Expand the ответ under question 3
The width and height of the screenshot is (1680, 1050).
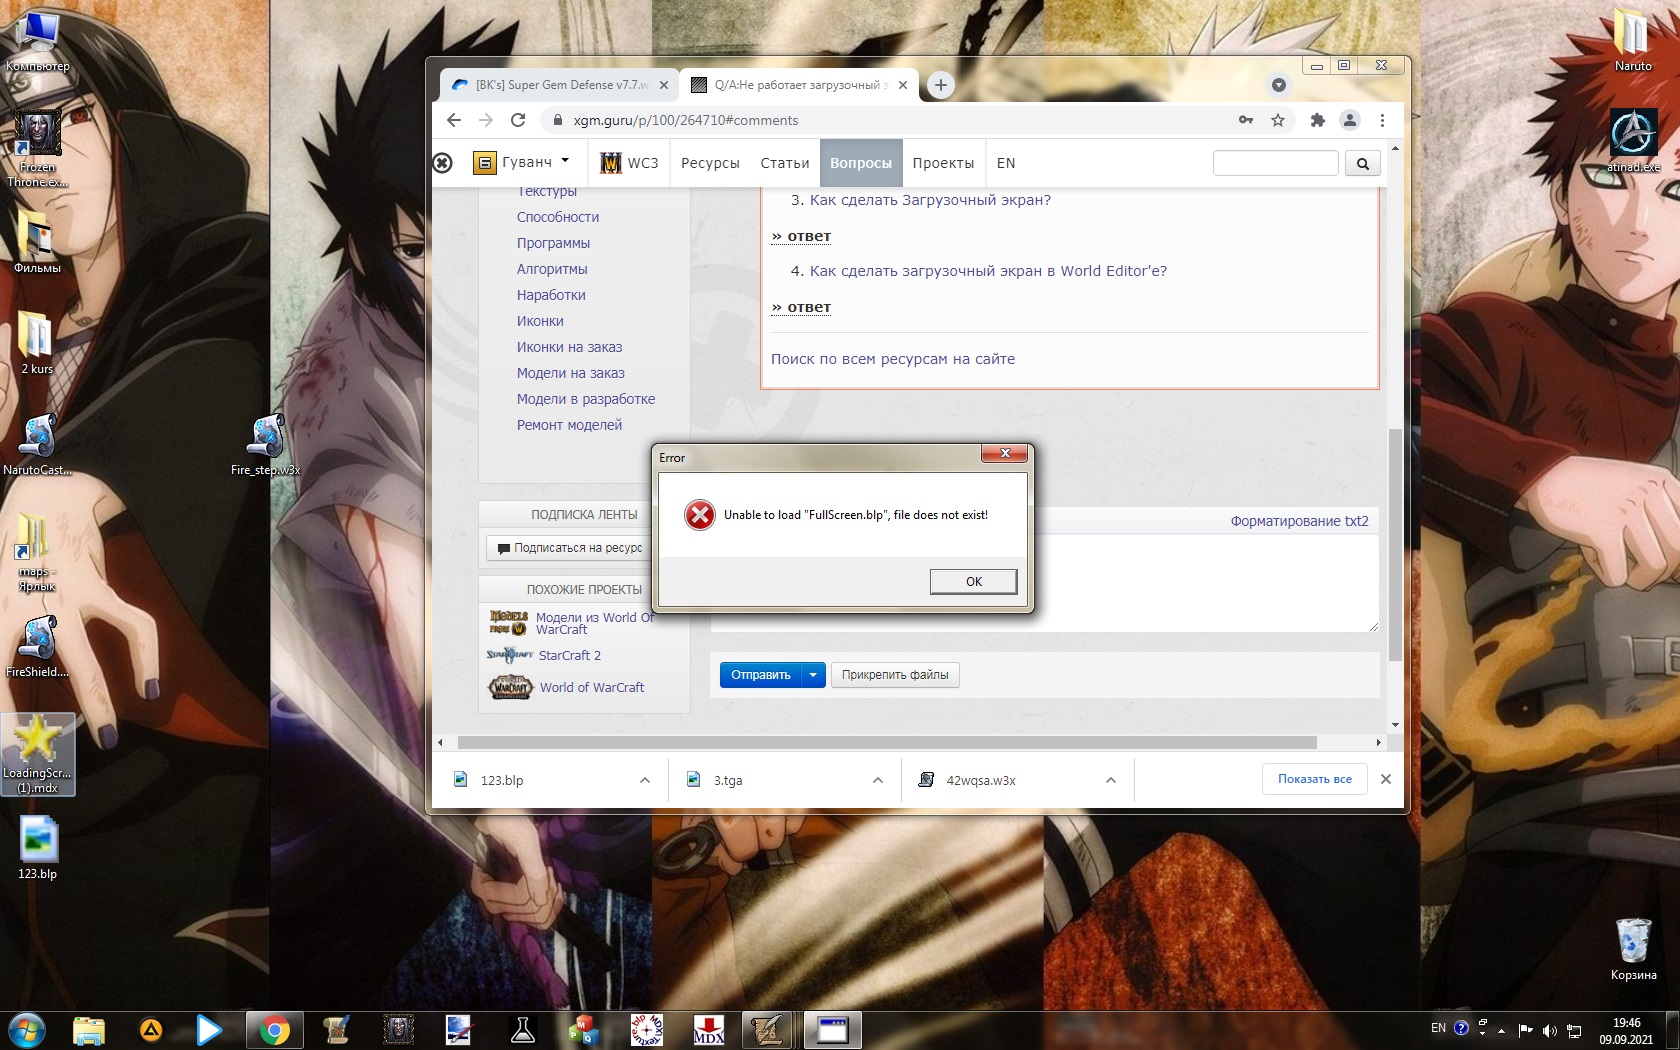(801, 236)
